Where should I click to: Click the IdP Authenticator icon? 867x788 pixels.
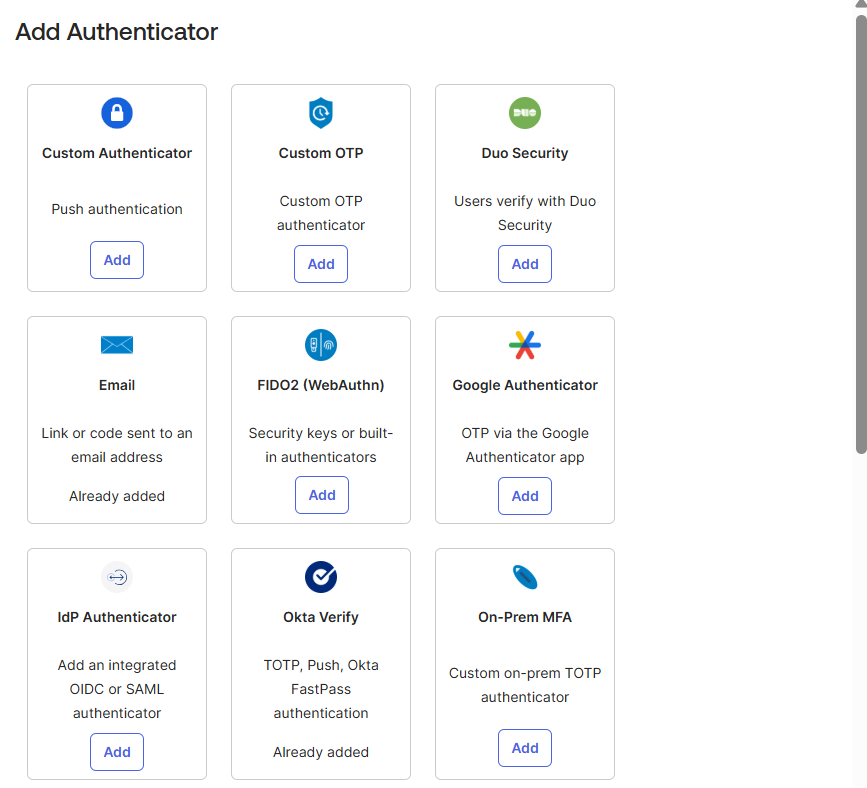(117, 577)
